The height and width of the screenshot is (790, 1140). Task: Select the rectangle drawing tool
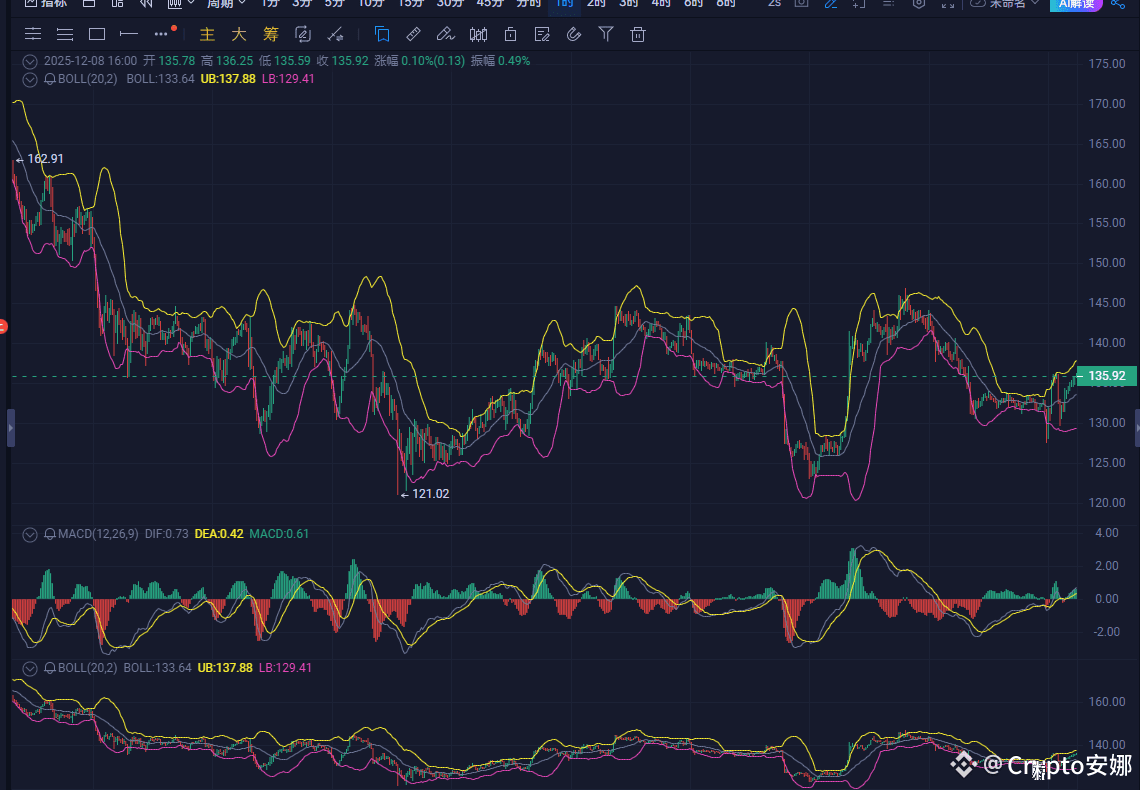(x=97, y=35)
